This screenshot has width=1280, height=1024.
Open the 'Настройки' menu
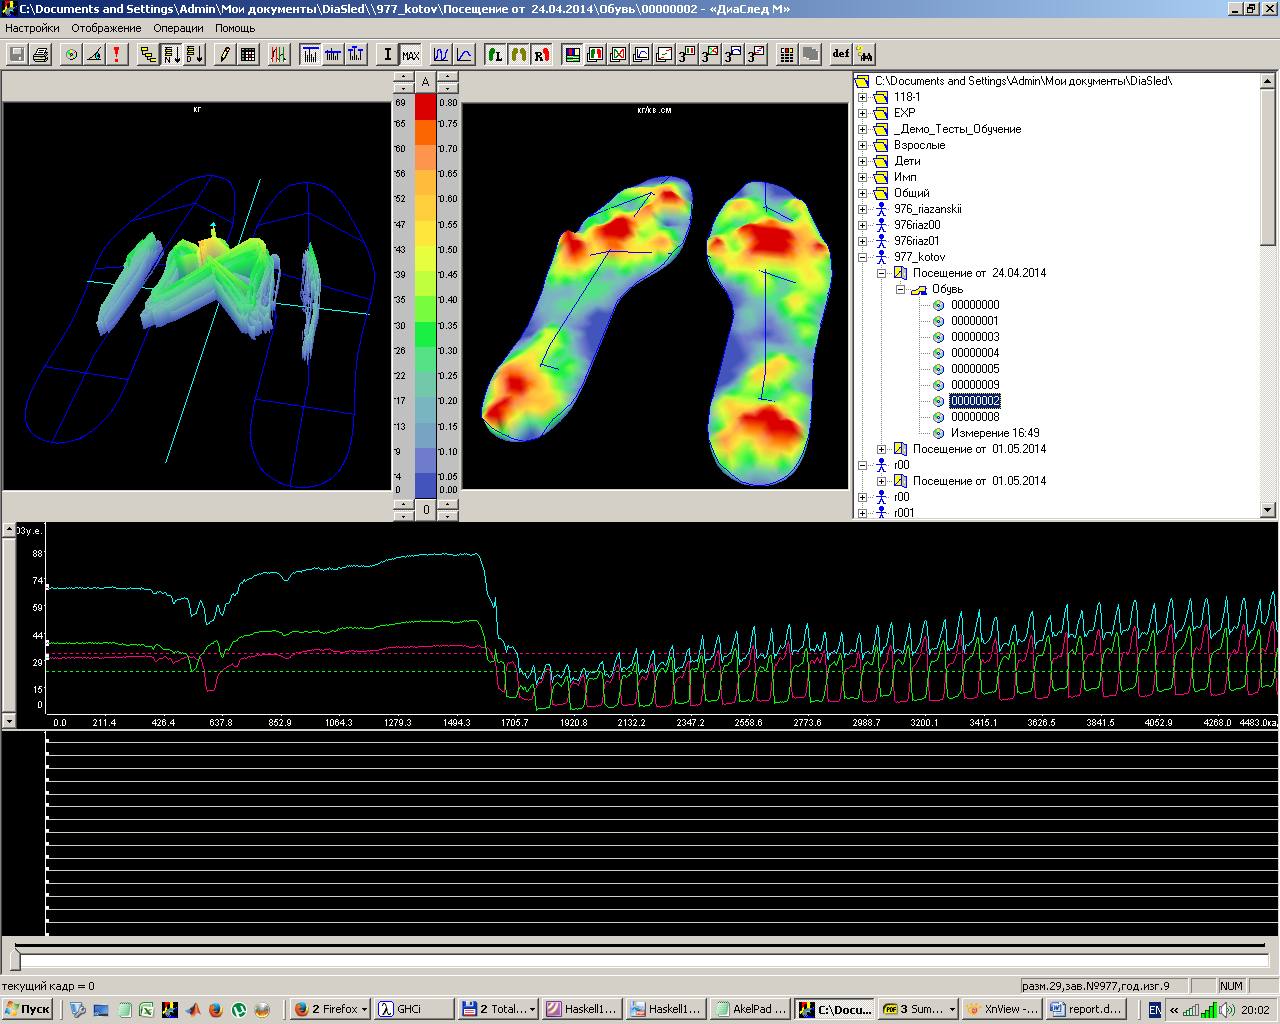32,28
